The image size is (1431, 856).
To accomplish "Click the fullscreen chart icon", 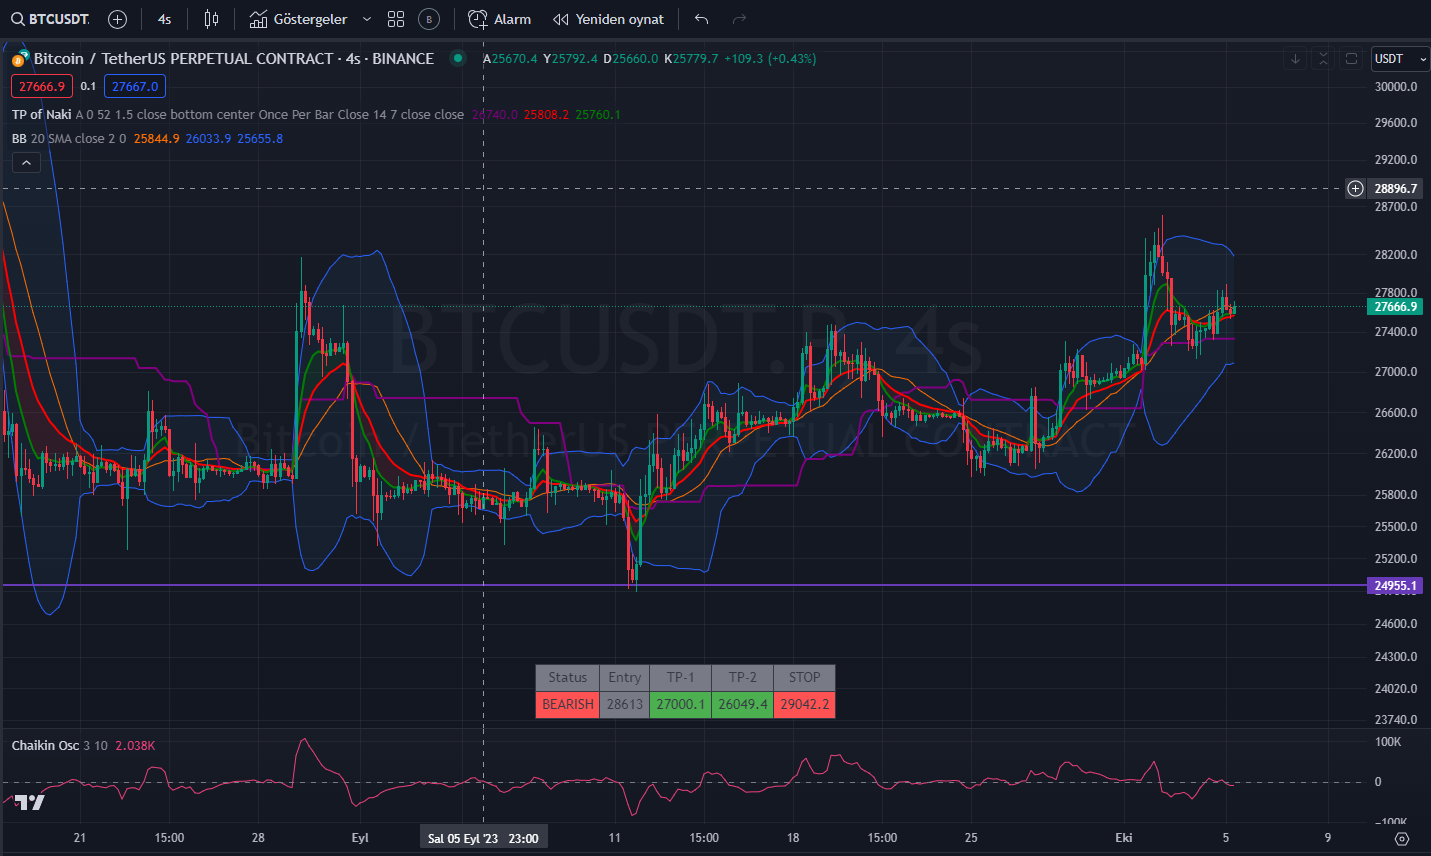I will click(x=1350, y=59).
